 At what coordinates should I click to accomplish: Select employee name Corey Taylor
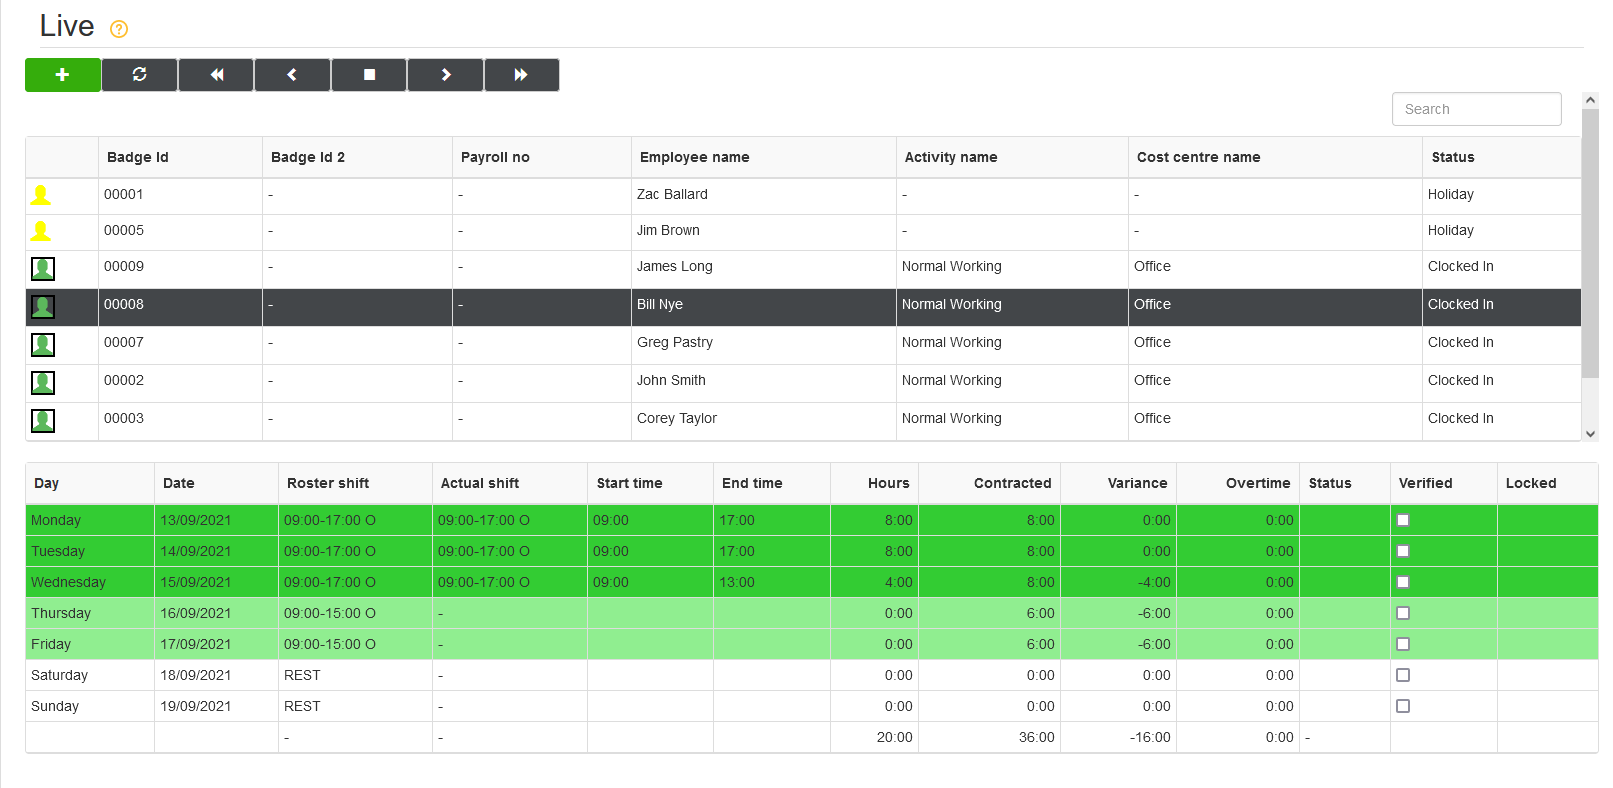pos(677,419)
